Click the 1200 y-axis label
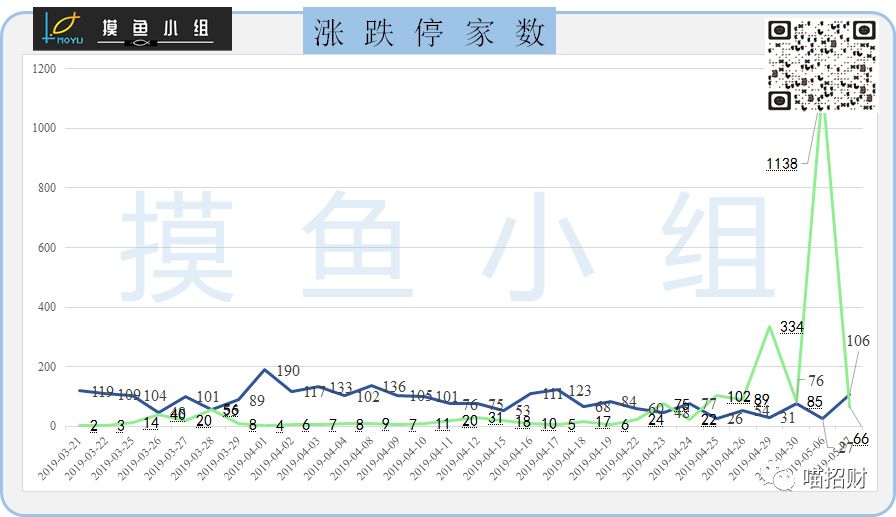 click(x=44, y=69)
